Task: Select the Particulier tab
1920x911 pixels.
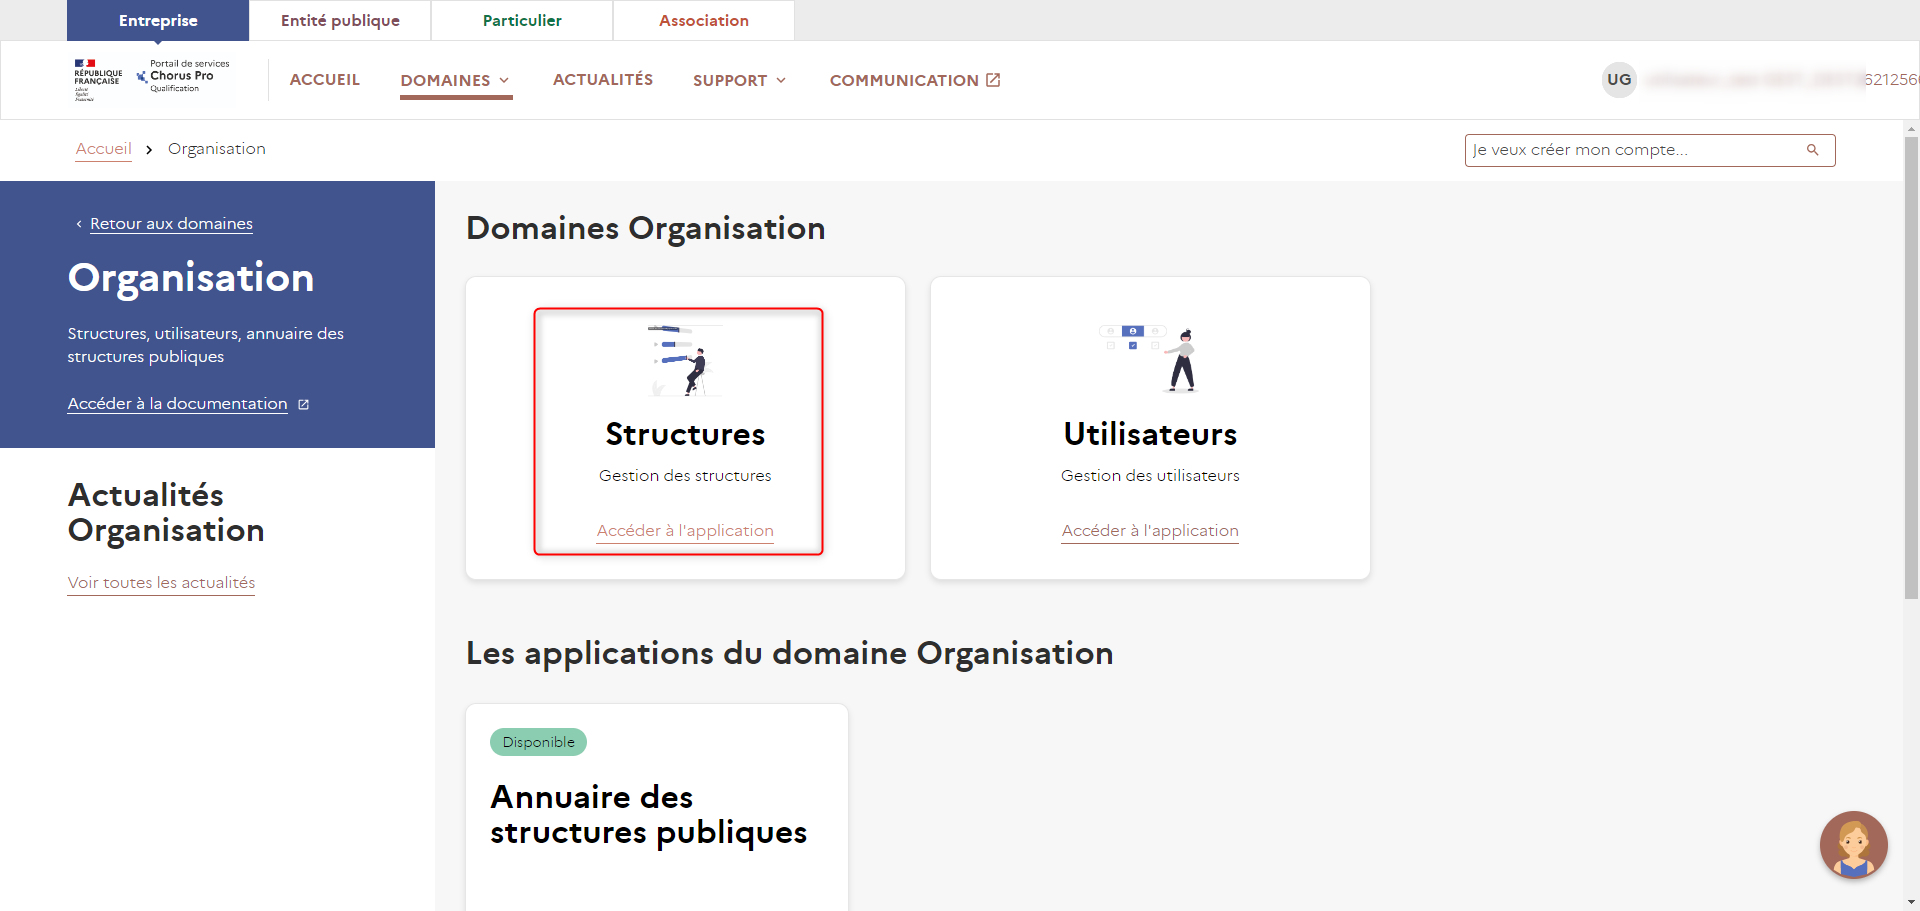Action: (522, 21)
